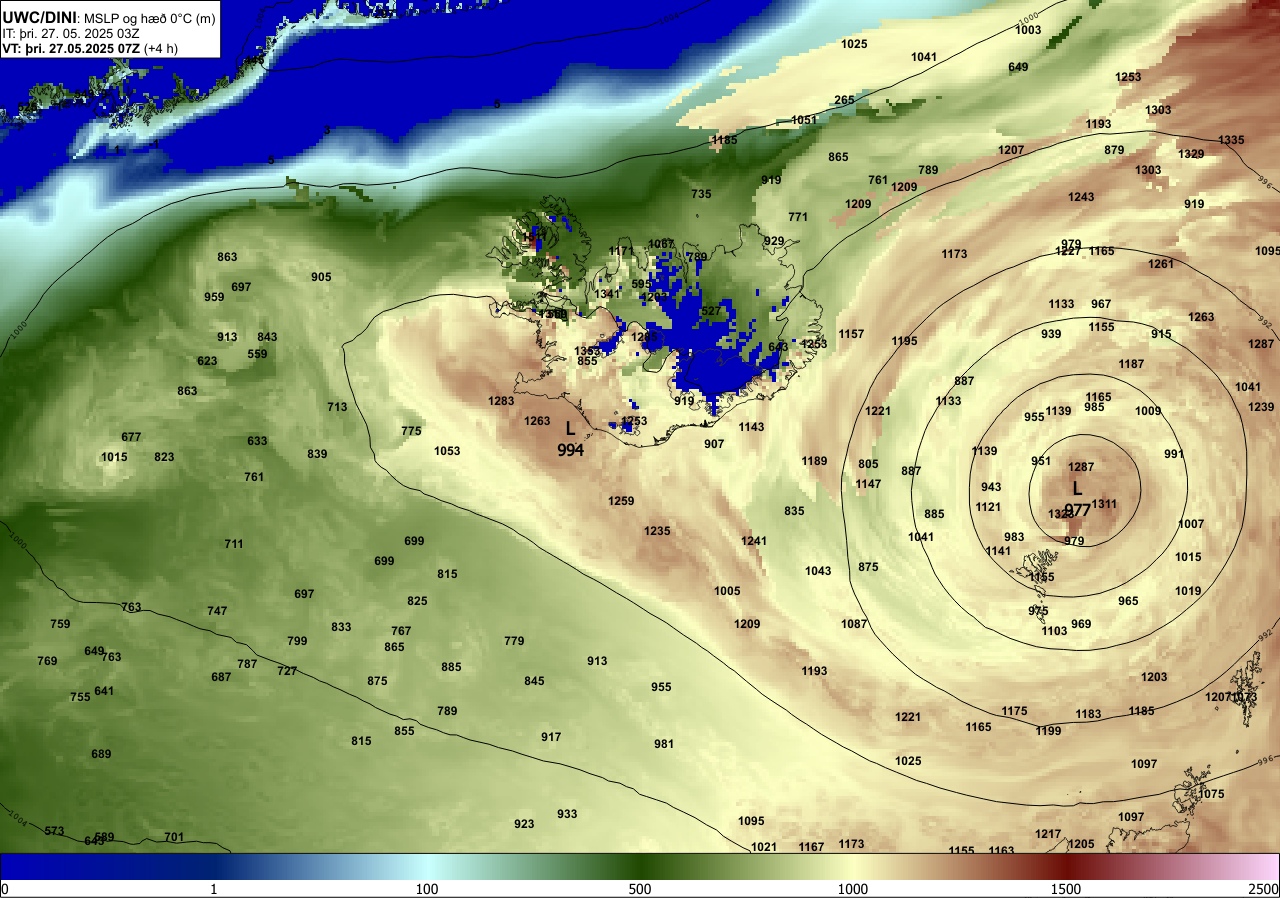
Task: Click the value 1175 in the map
Action: pyautogui.click(x=1014, y=711)
